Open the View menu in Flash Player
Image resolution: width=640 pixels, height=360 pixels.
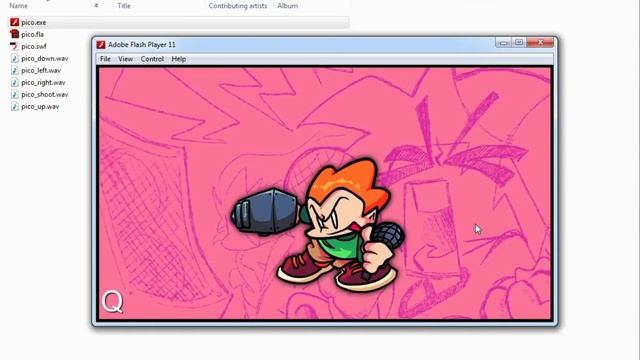click(x=125, y=59)
